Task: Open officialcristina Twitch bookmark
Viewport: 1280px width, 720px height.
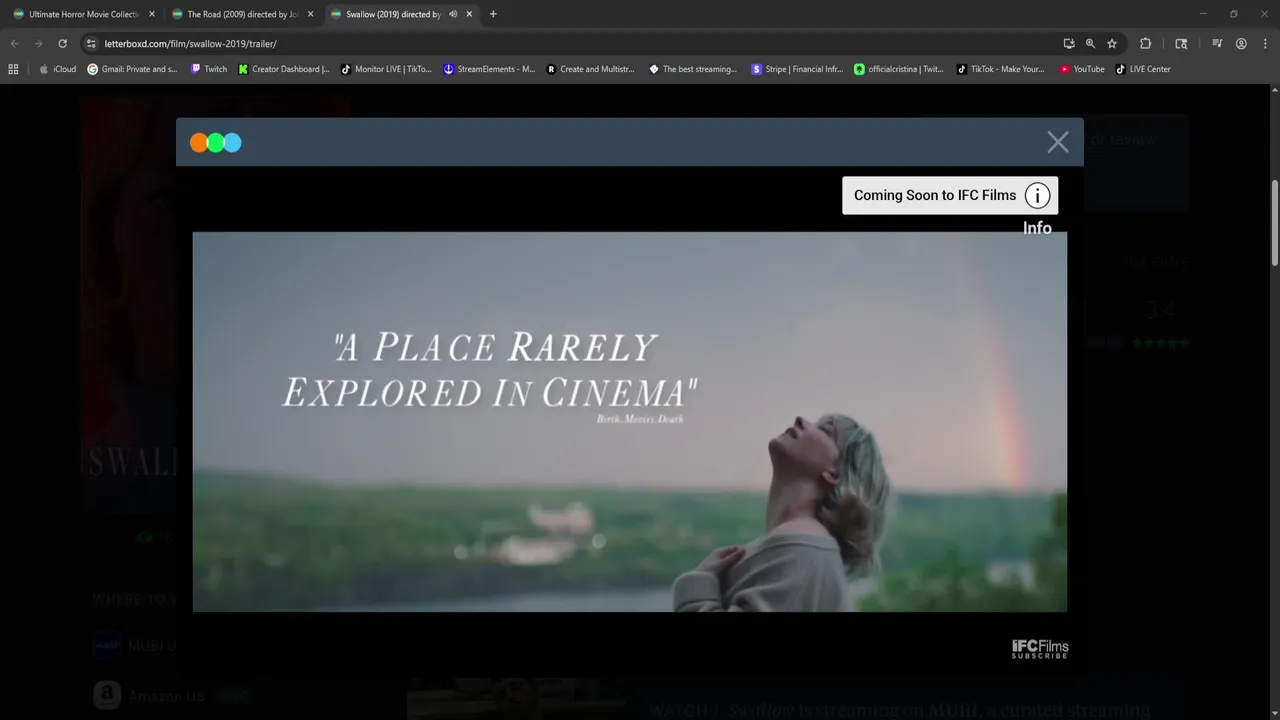Action: (x=898, y=69)
